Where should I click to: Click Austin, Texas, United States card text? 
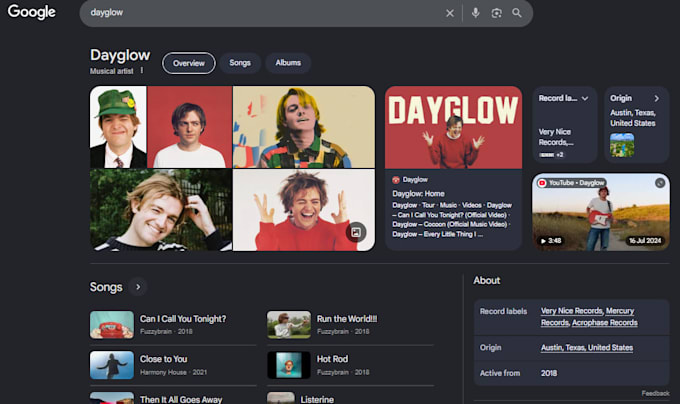click(x=633, y=118)
